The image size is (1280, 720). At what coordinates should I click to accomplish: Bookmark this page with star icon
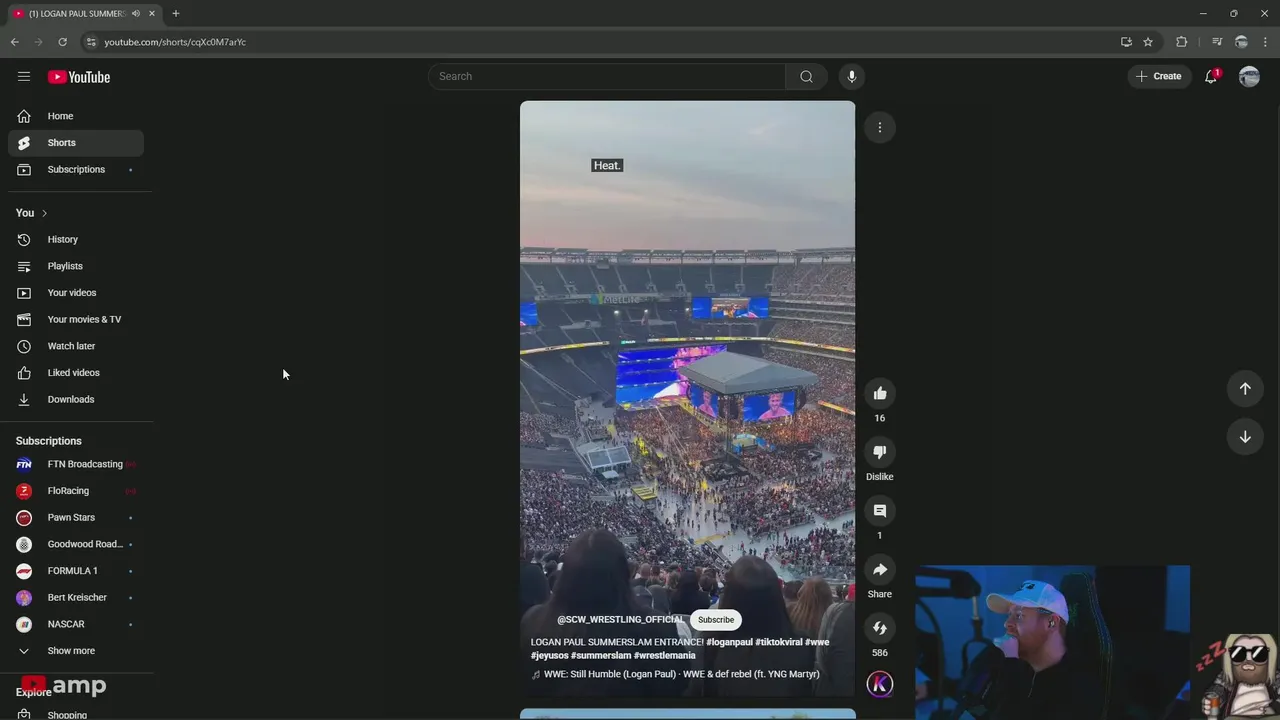pyautogui.click(x=1148, y=42)
